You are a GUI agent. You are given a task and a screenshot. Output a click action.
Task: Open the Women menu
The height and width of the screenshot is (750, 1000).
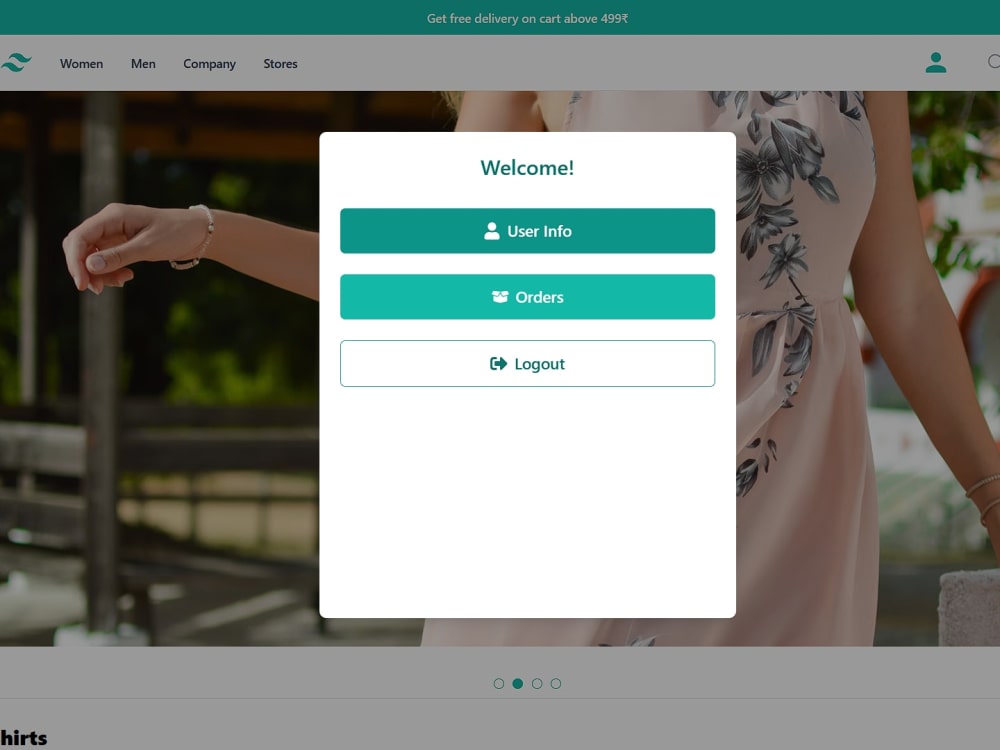[x=82, y=64]
